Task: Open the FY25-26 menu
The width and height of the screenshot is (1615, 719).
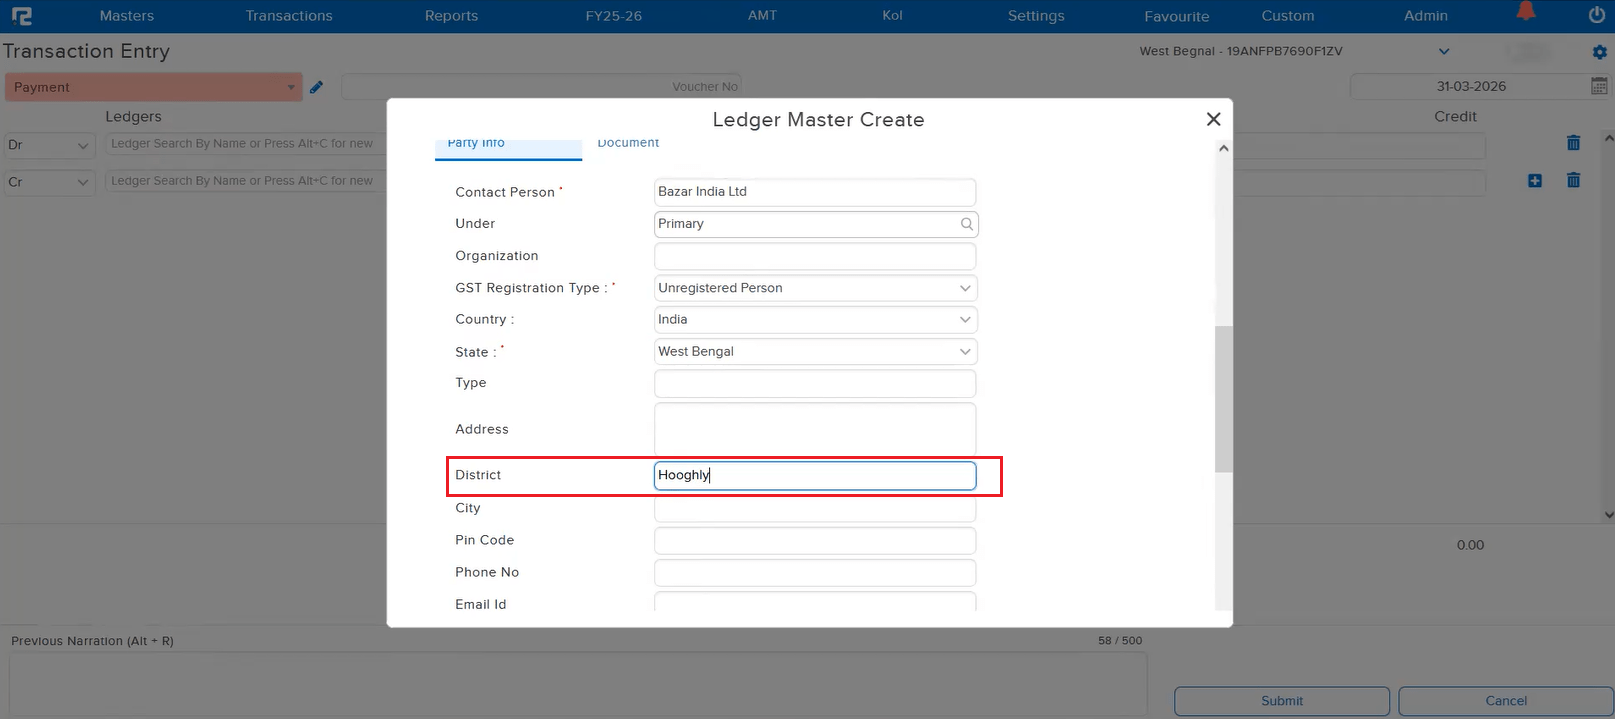Action: (x=614, y=16)
